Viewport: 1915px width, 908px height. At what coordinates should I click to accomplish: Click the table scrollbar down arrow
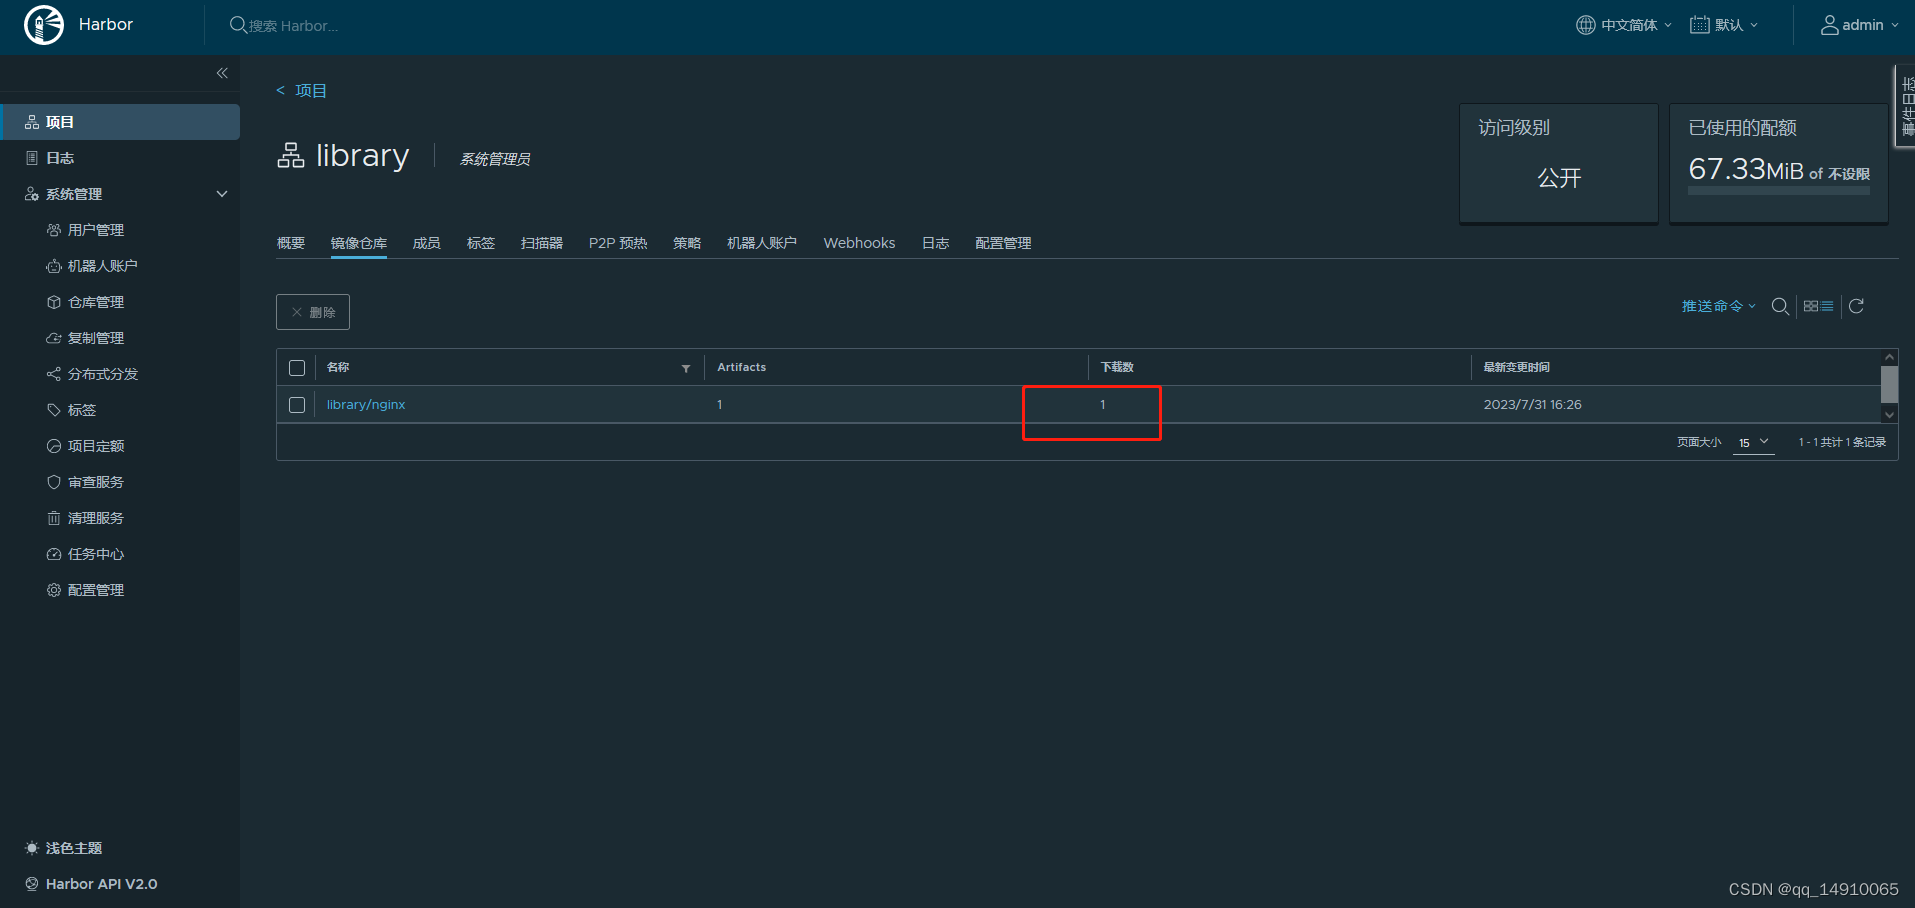tap(1889, 414)
